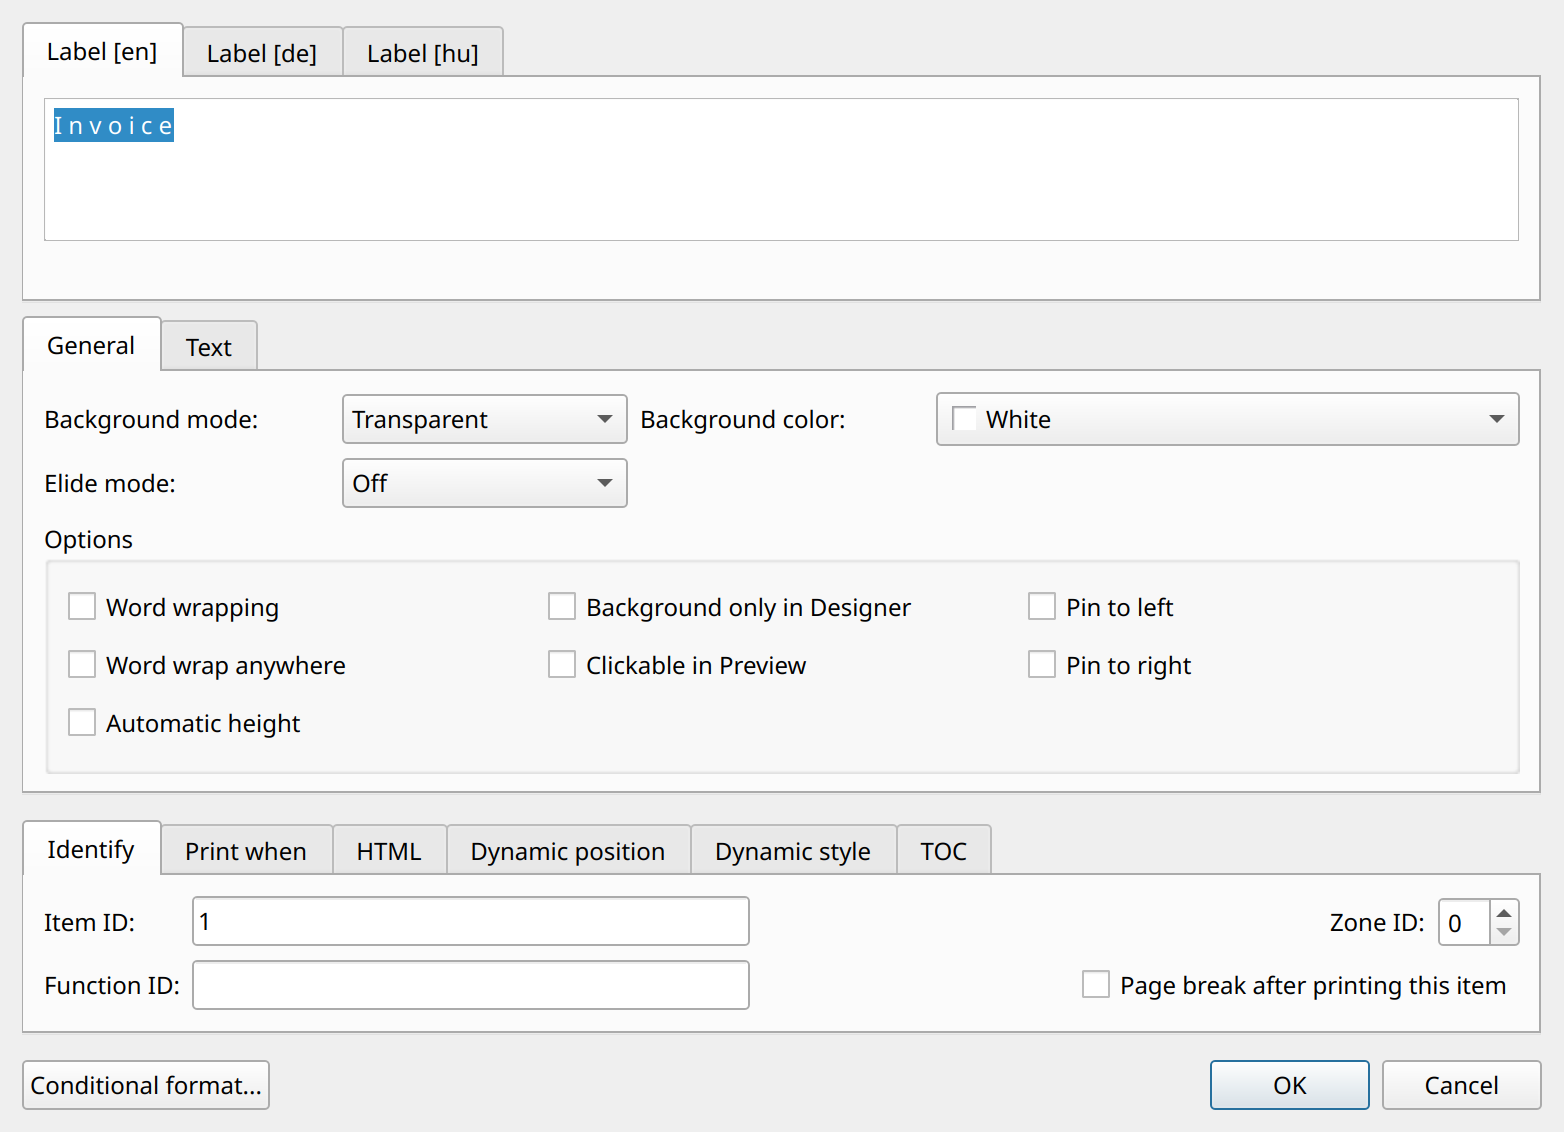Open the Text properties tab
The image size is (1564, 1132).
click(209, 347)
